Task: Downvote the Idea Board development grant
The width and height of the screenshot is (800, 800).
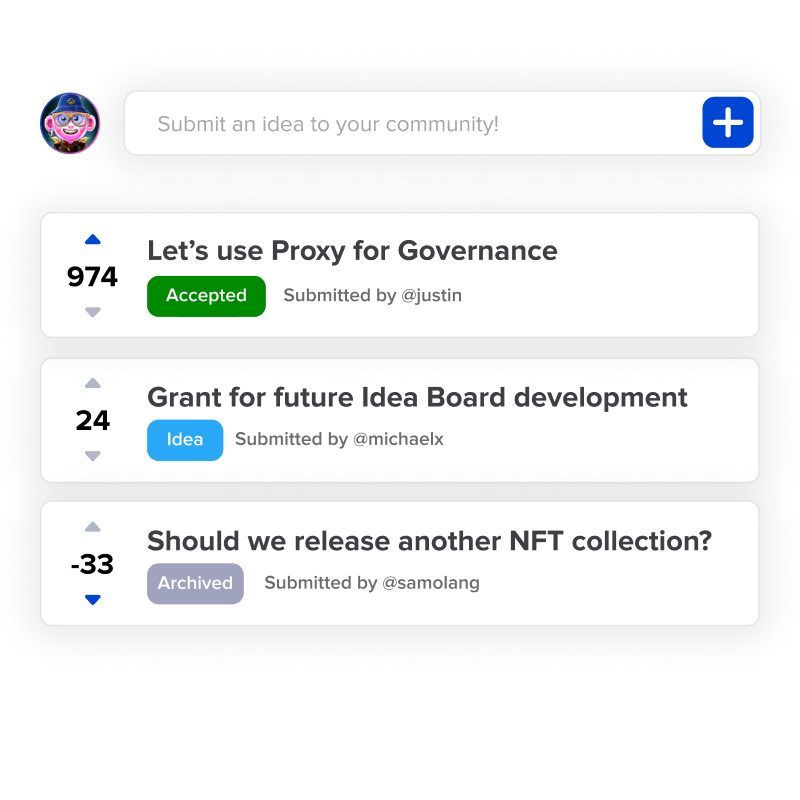Action: click(93, 456)
